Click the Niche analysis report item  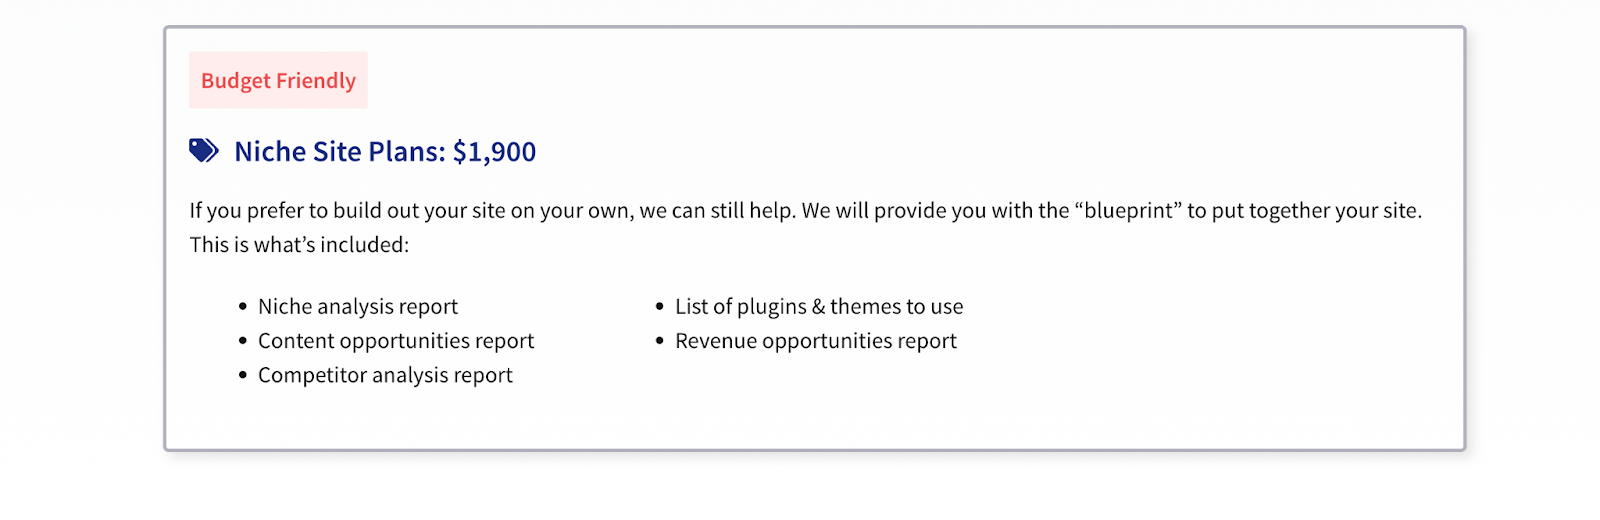[x=358, y=307]
